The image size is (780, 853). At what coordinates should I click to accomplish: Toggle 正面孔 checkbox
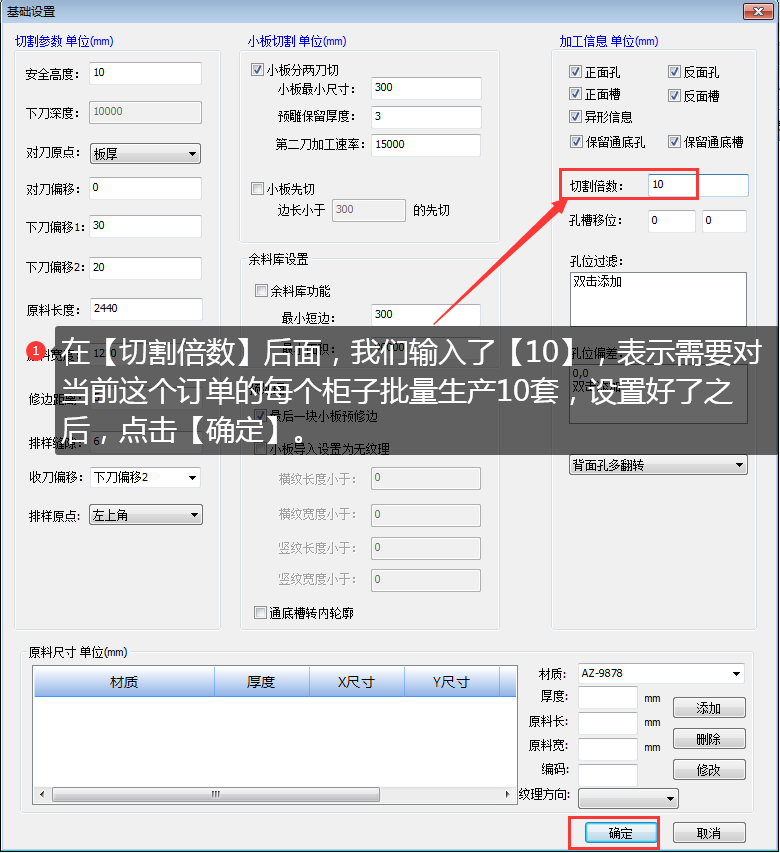point(575,71)
